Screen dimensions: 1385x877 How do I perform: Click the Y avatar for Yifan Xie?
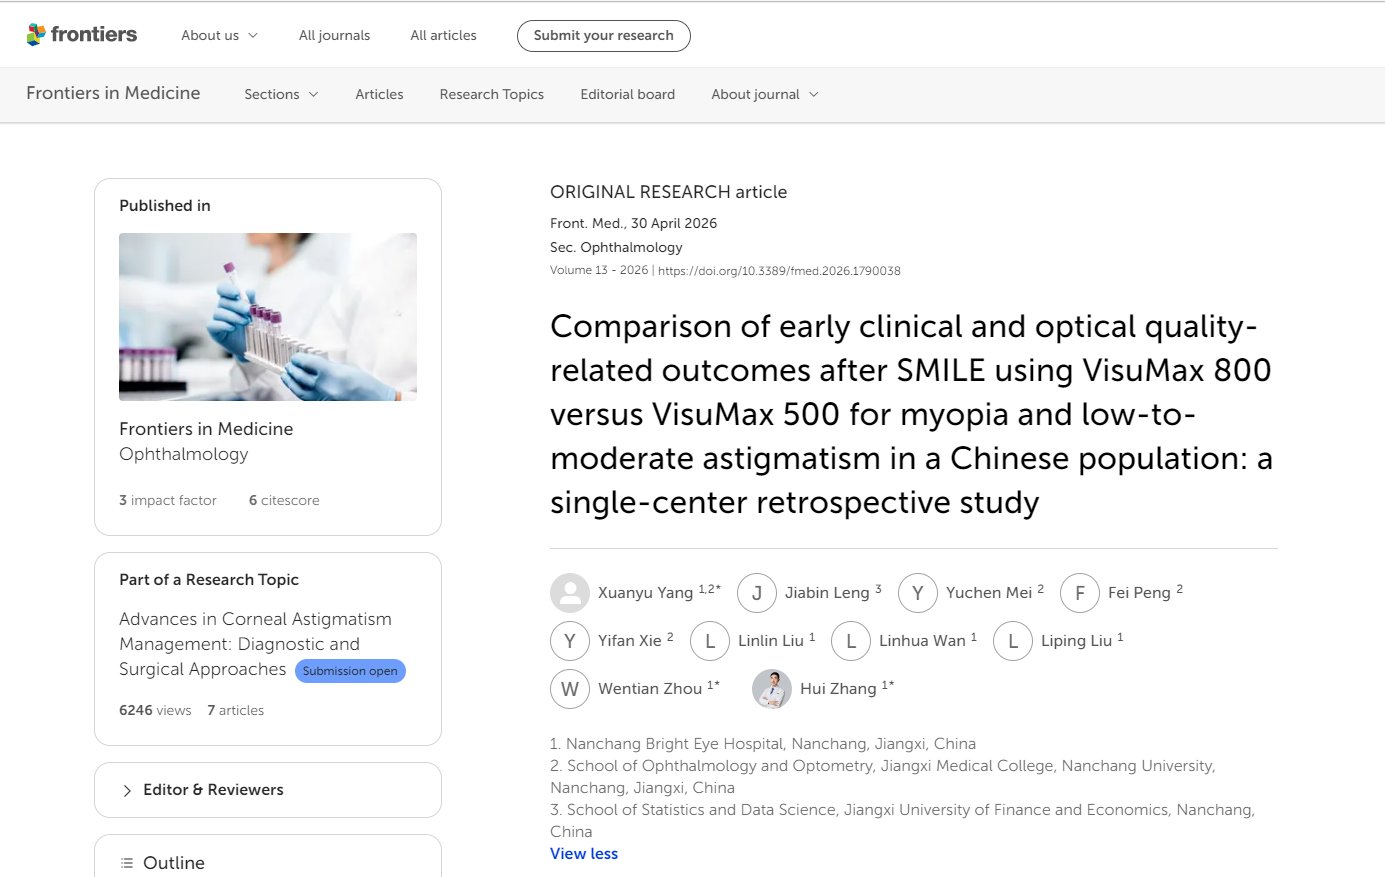(570, 641)
